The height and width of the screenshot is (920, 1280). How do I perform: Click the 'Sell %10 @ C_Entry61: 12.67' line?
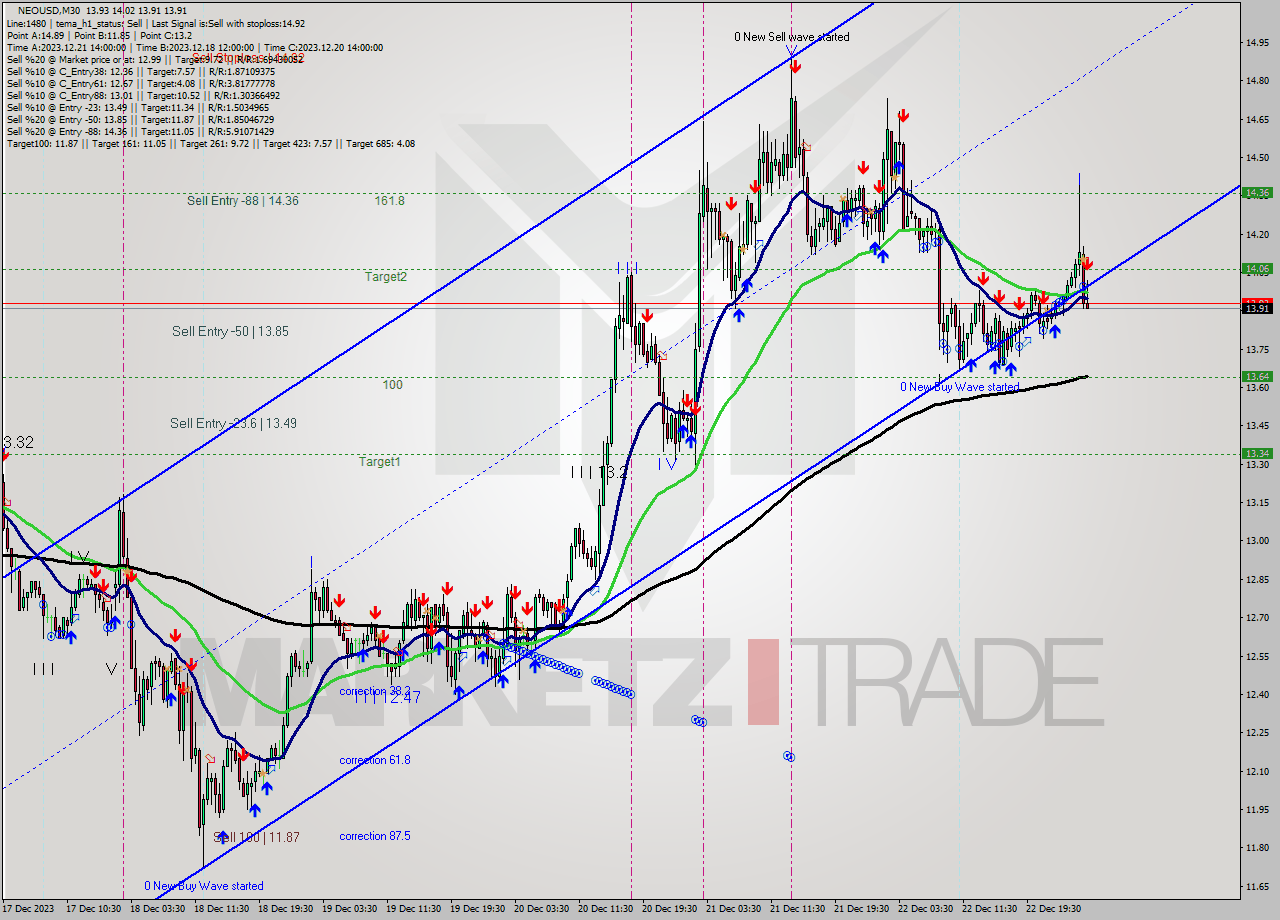point(140,83)
